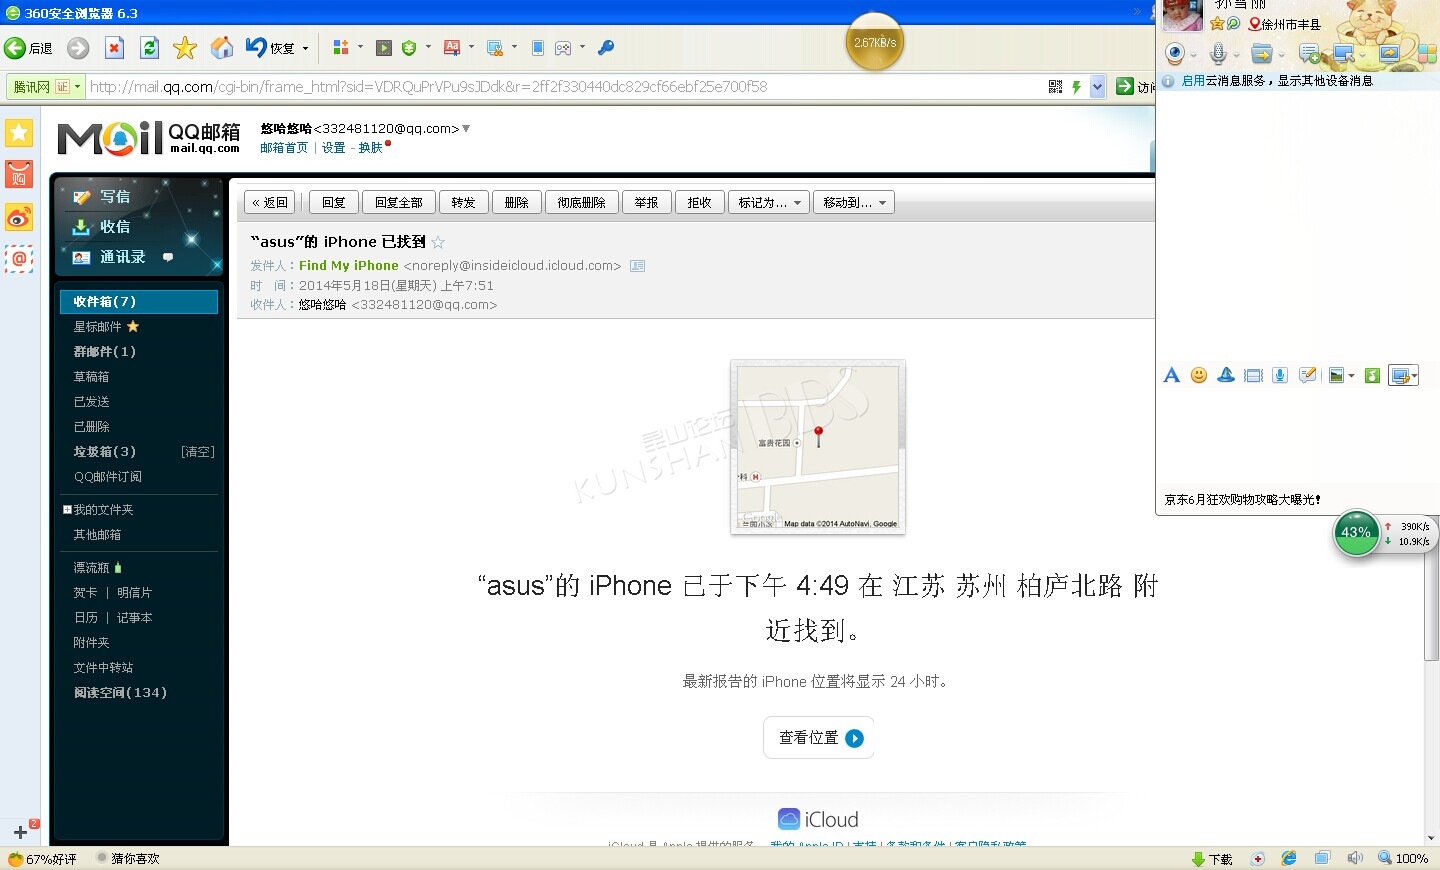1440x870 pixels.
Task: Open the mobile phone toolbar icon
Action: tap(538, 48)
